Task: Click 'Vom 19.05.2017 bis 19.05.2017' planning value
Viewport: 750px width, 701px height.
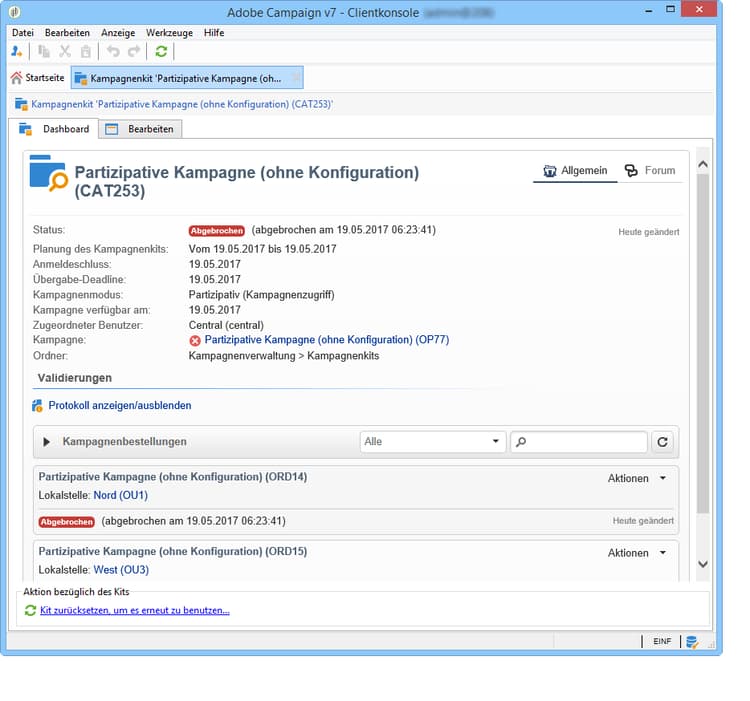Action: coord(262,249)
